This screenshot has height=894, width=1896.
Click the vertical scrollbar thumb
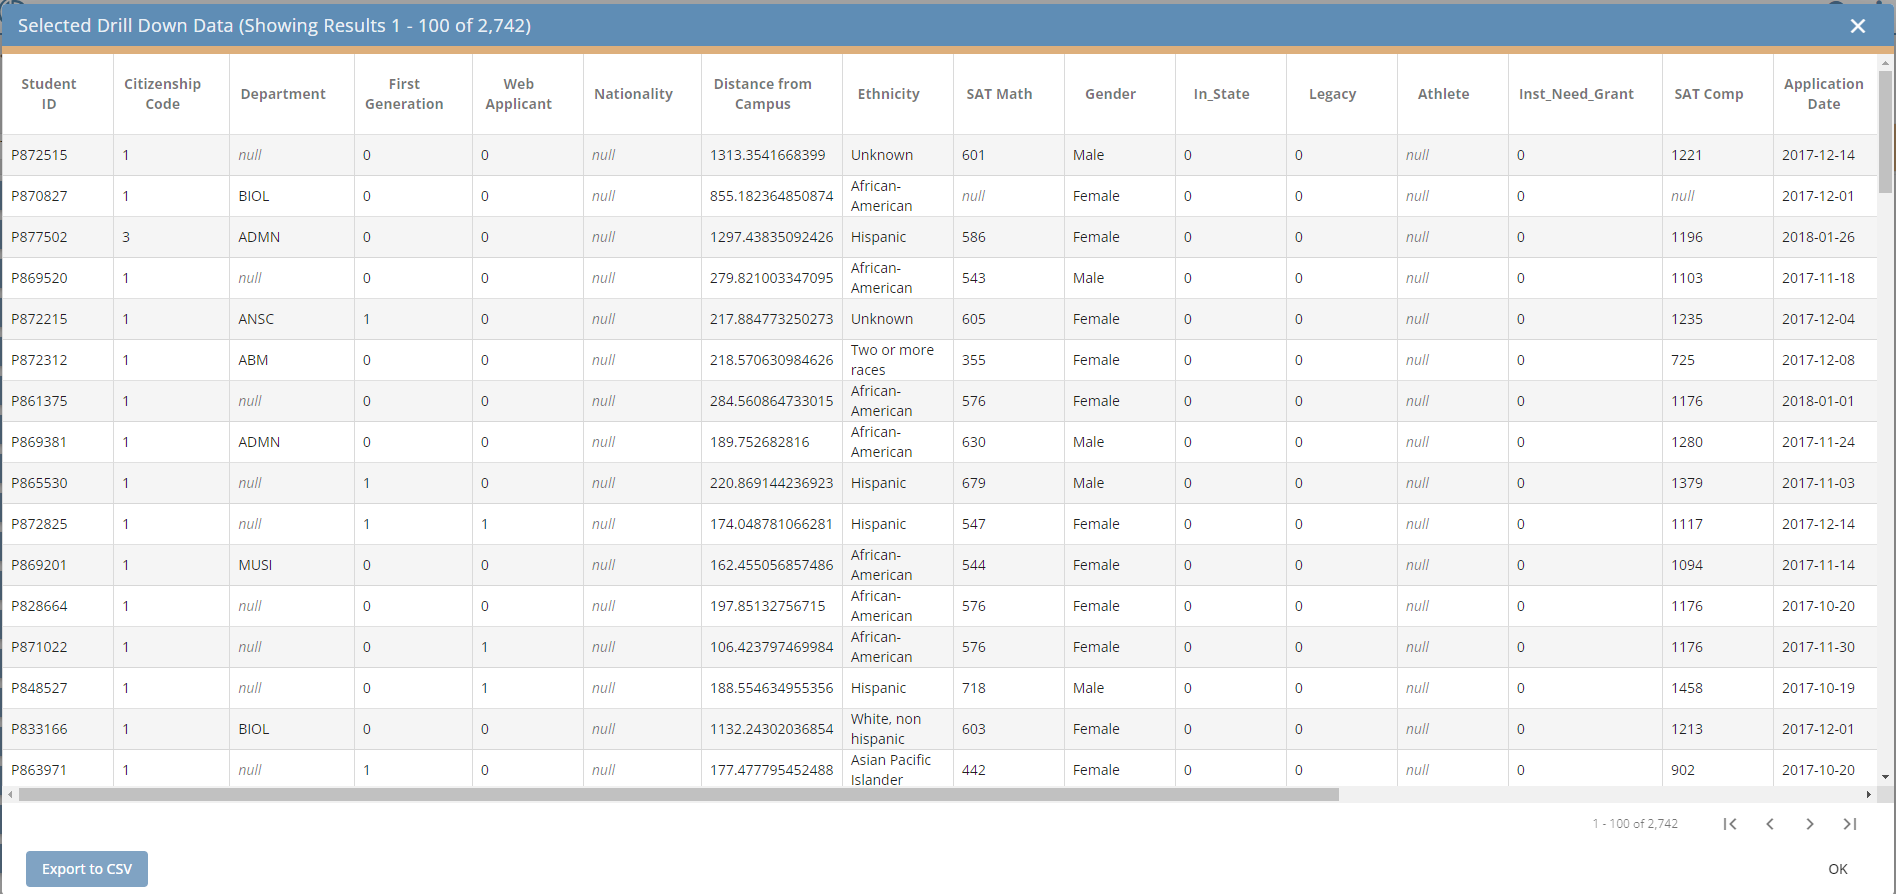coord(1886,131)
